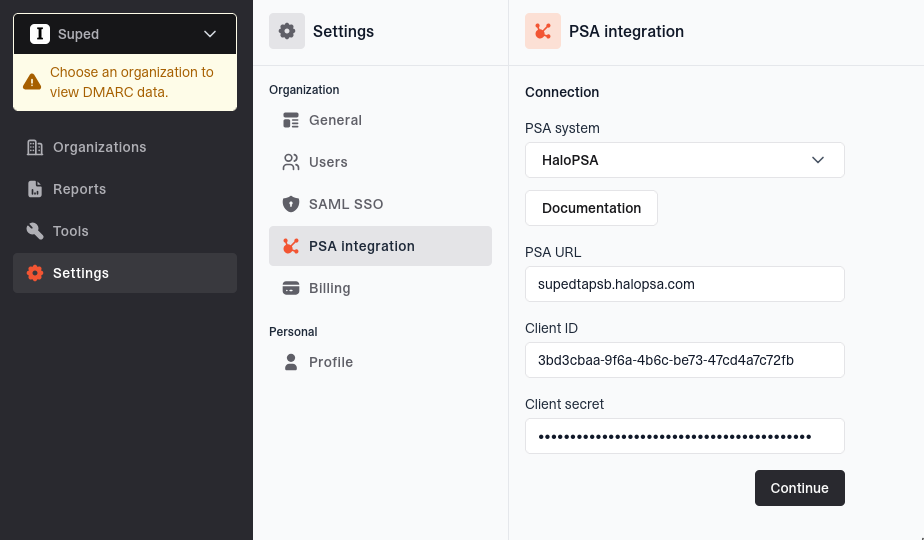Click the PSA system dropdown chevron arrow
This screenshot has height=540, width=924.
[817, 160]
